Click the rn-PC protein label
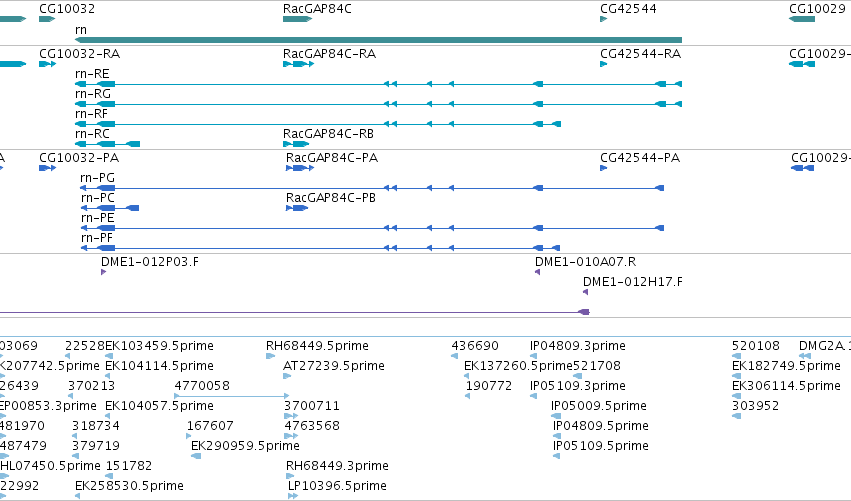Image resolution: width=851 pixels, height=501 pixels. click(98, 198)
